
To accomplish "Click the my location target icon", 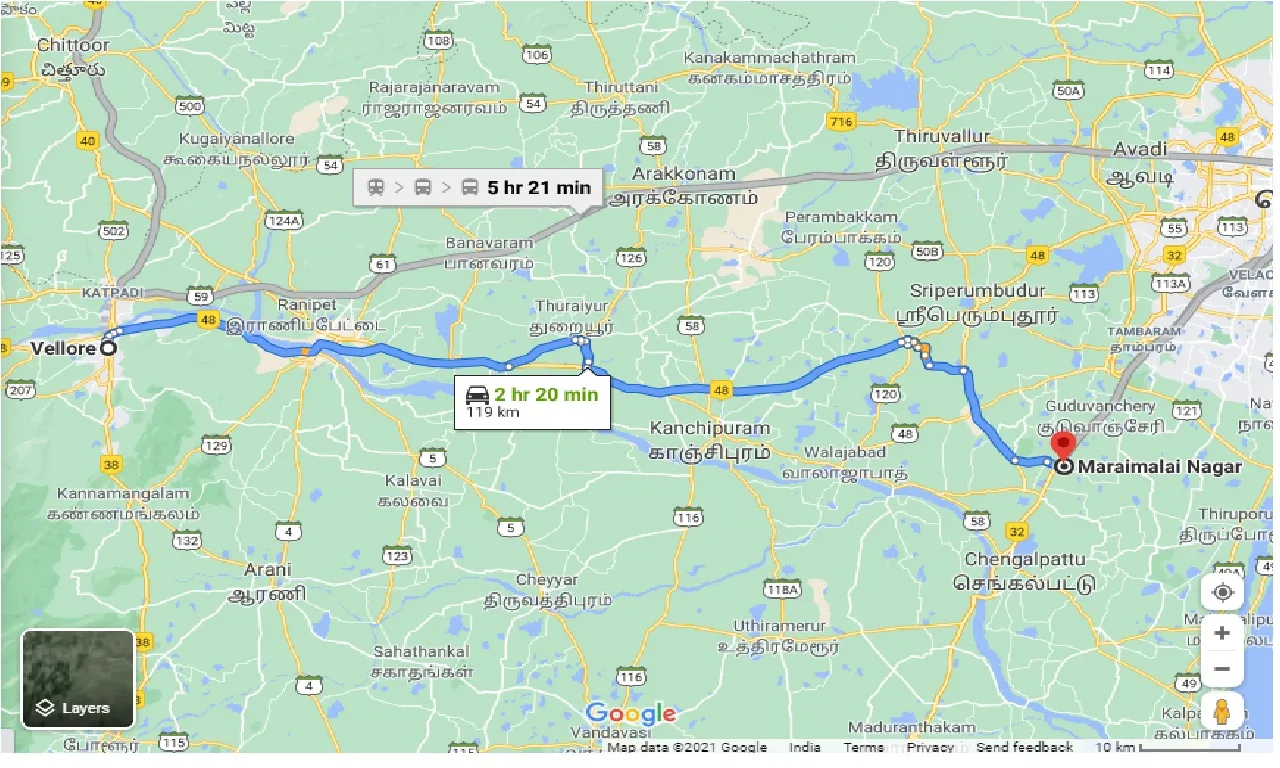I will point(1222,592).
